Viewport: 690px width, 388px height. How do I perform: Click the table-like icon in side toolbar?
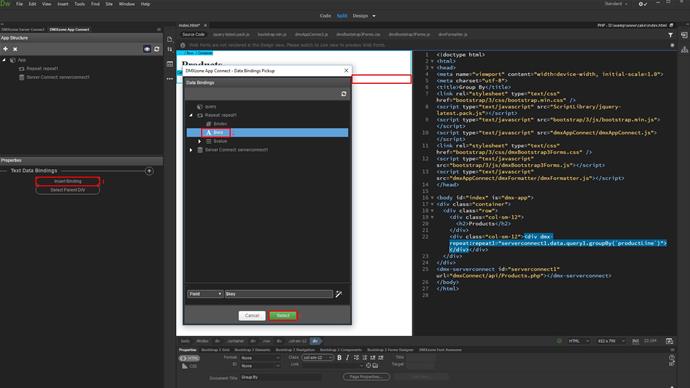tap(170, 64)
